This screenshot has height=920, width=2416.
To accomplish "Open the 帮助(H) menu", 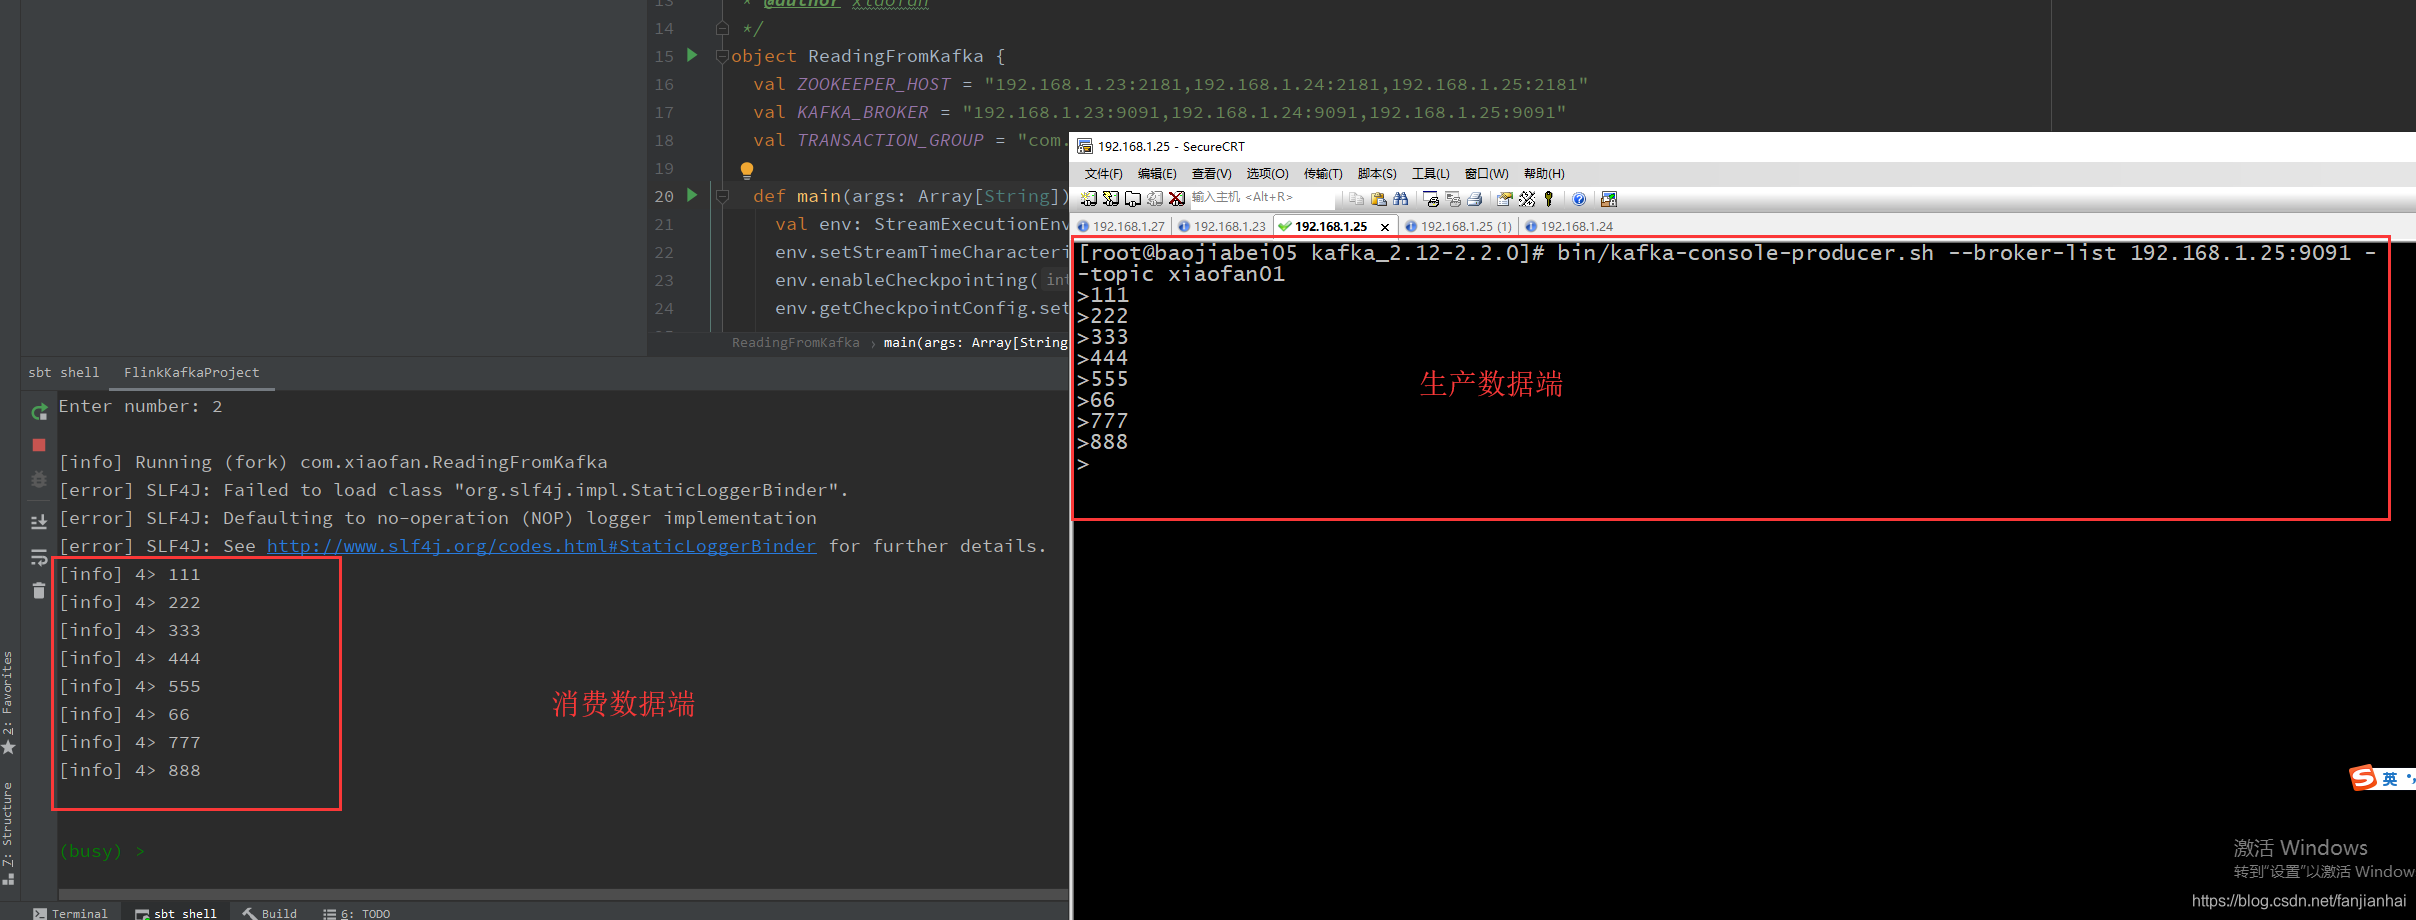I will click(1544, 174).
